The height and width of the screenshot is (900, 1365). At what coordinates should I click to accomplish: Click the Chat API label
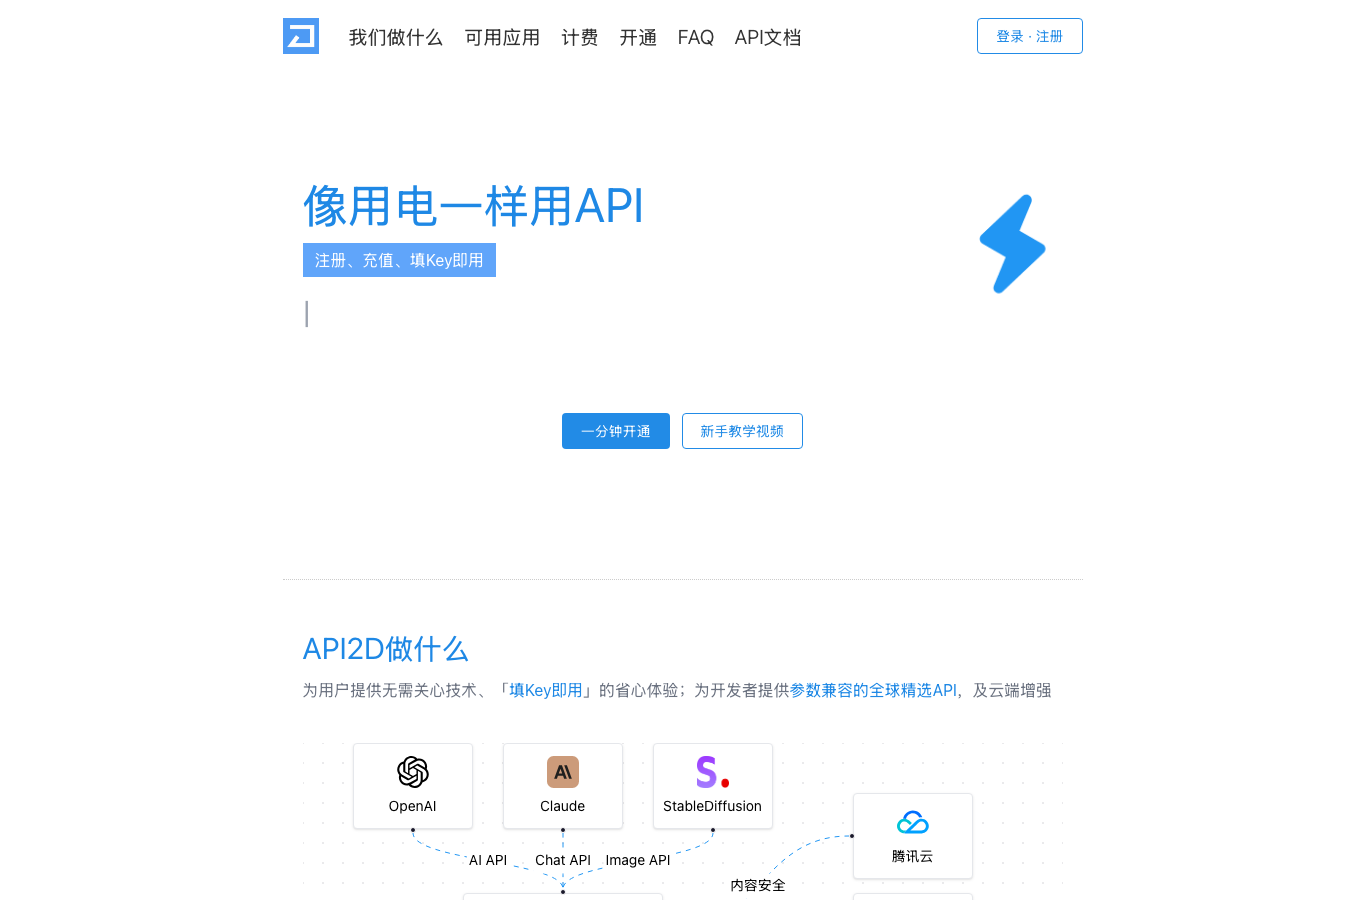(563, 860)
